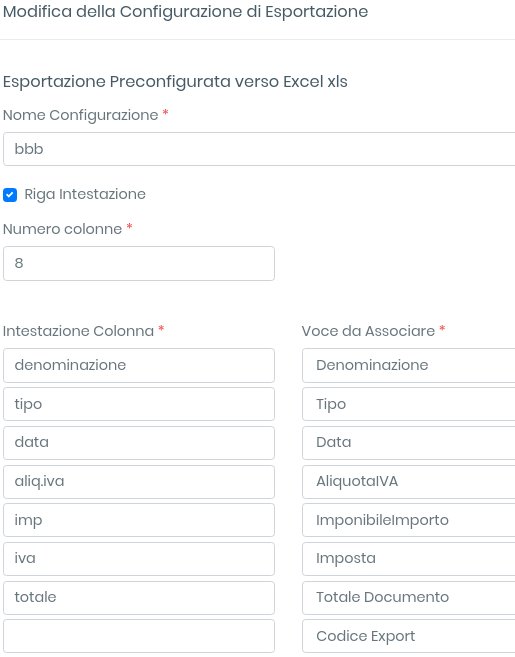
Task: Open the Codice Export dropdown
Action: coord(409,636)
